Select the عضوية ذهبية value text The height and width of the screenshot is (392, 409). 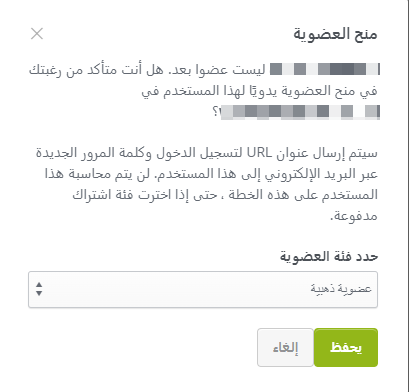click(341, 289)
